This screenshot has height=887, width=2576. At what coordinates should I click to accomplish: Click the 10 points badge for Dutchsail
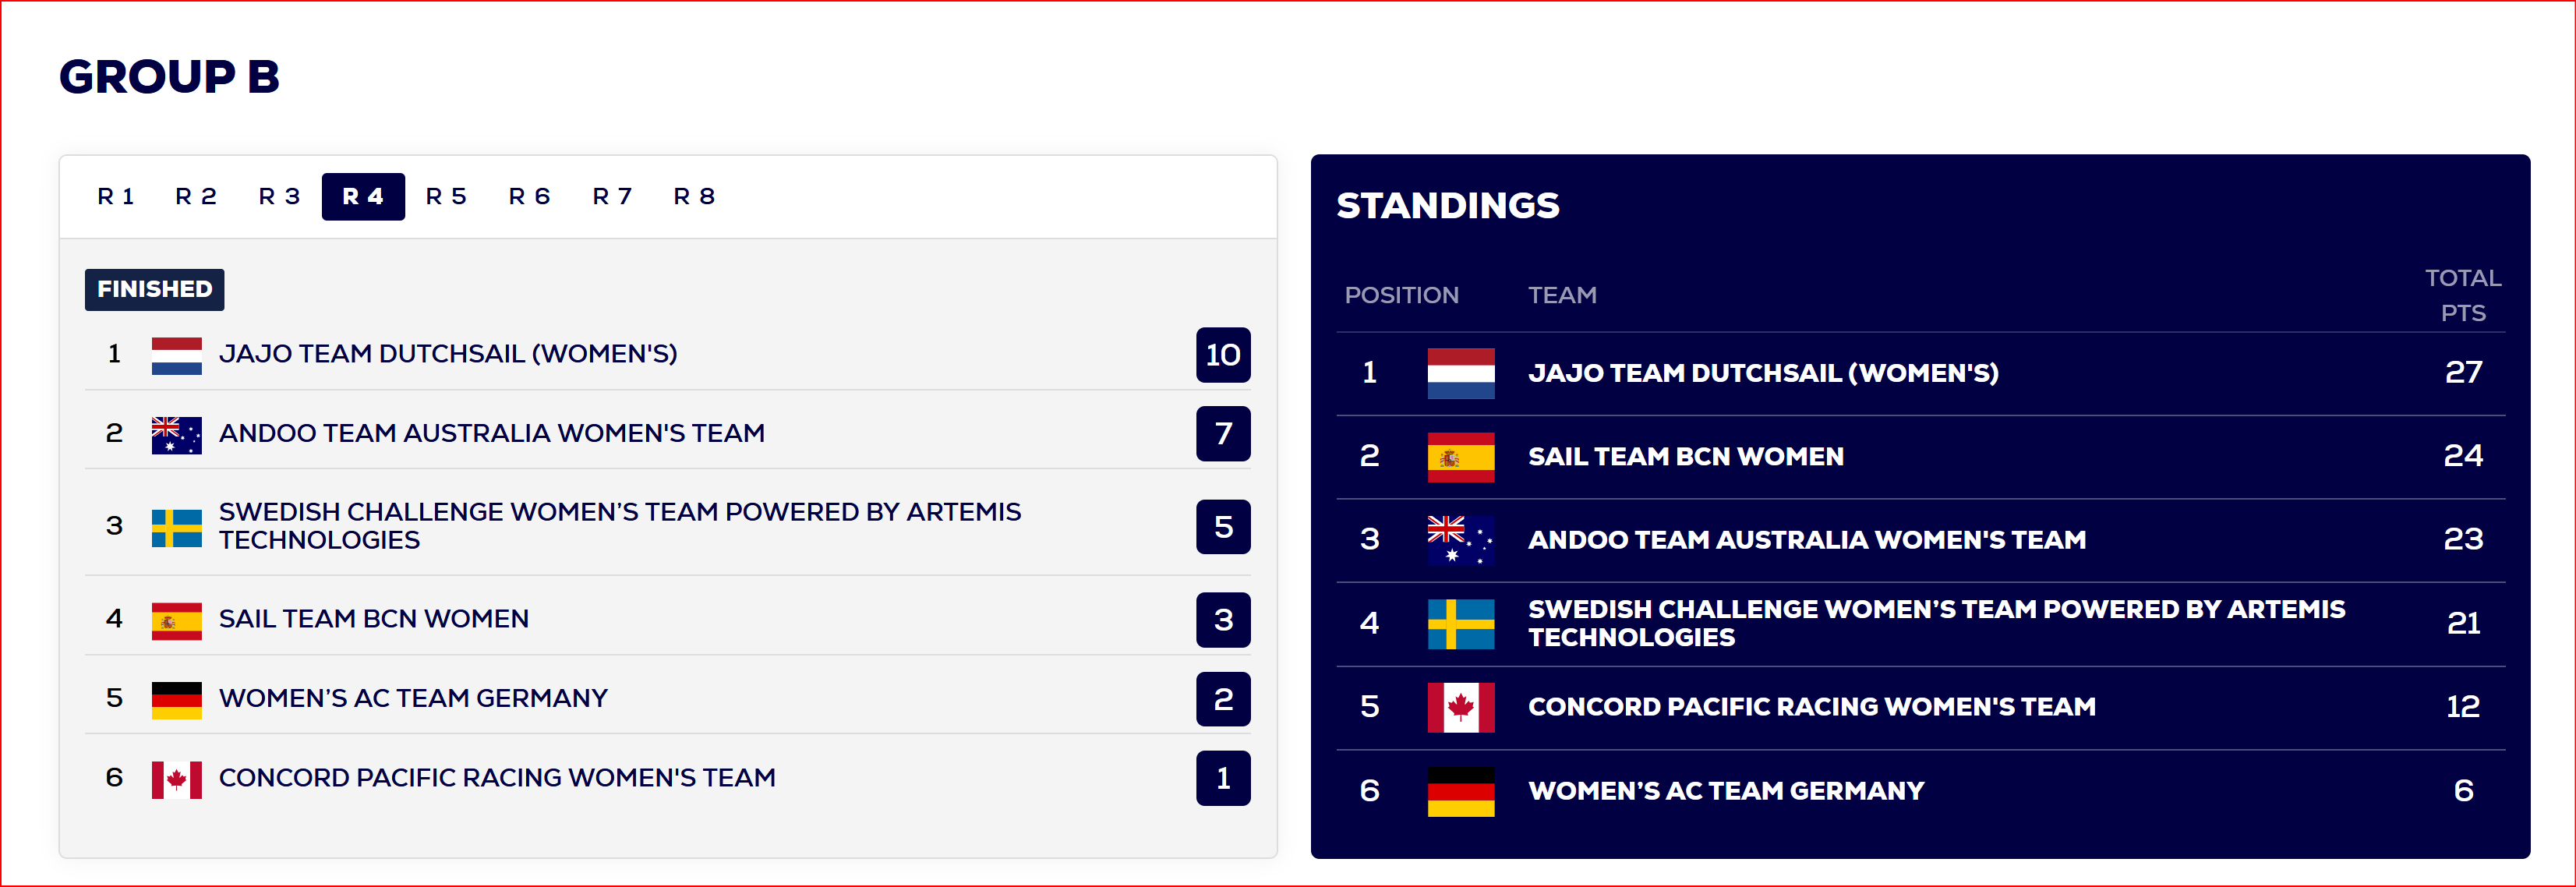coord(1222,355)
